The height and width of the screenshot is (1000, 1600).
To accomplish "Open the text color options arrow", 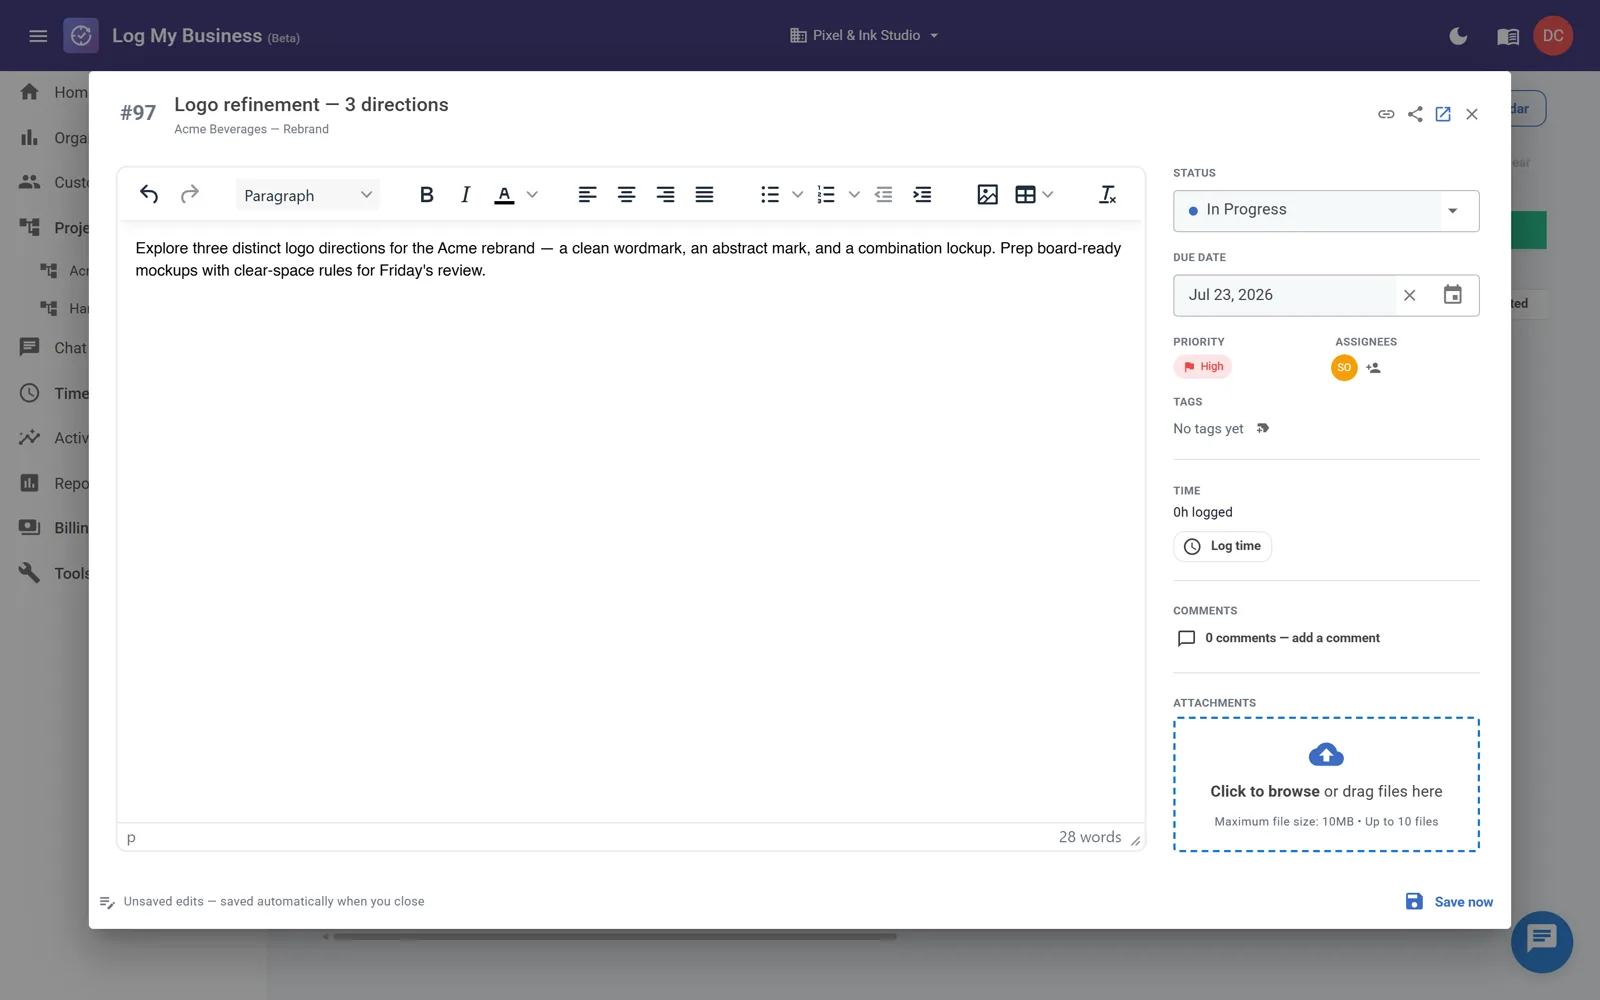I will [x=532, y=195].
